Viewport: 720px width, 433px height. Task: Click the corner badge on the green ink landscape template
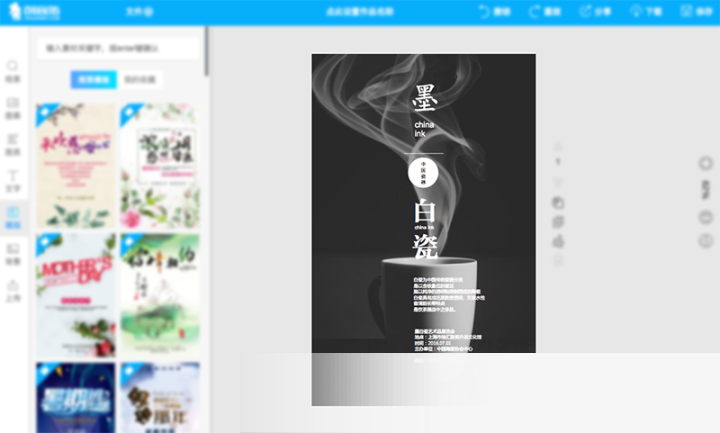coord(129,242)
